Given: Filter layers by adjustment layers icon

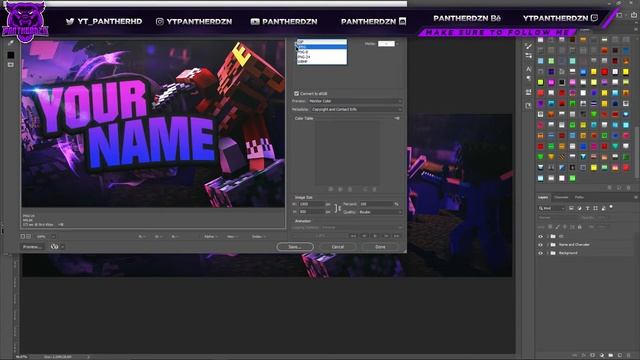Looking at the screenshot, I should (579, 208).
